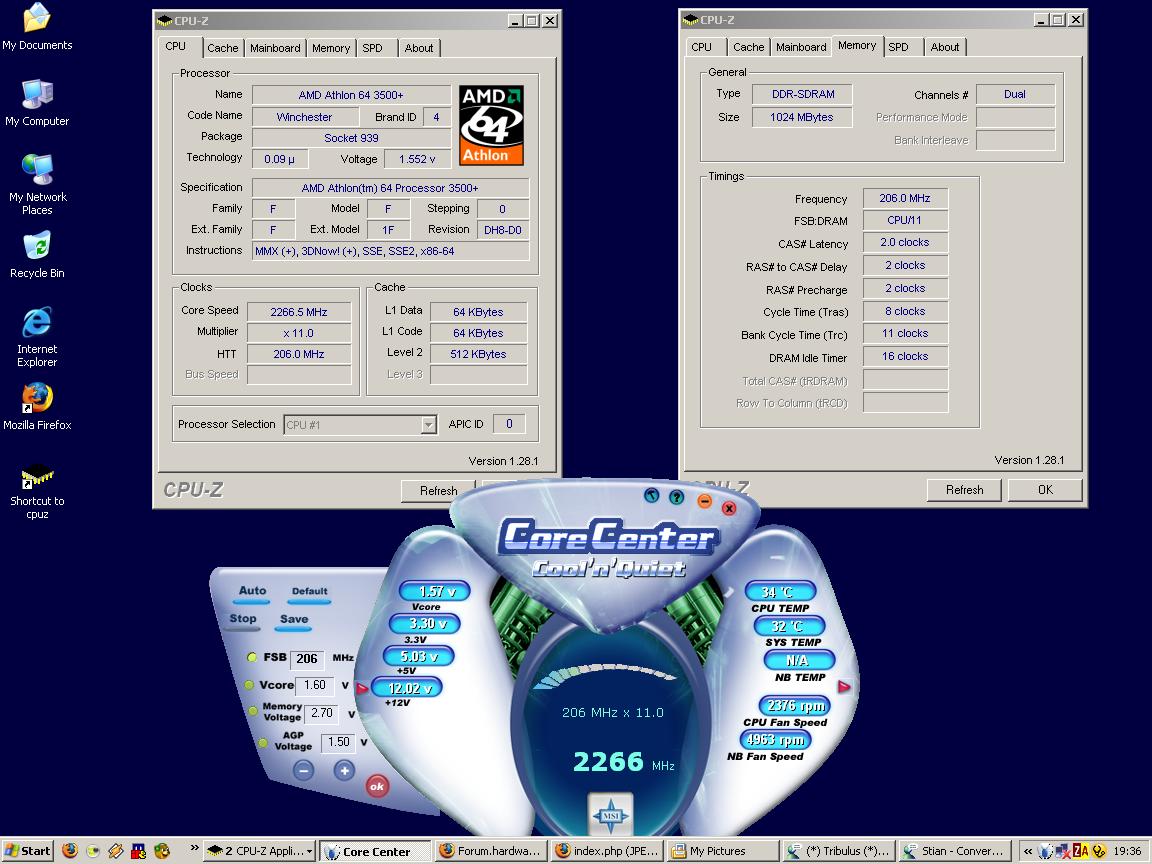
Task: Confirm settings with red ok button
Action: 377,786
